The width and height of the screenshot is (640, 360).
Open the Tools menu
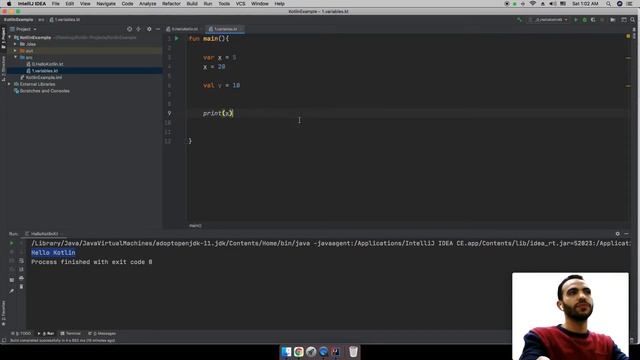coord(224,4)
